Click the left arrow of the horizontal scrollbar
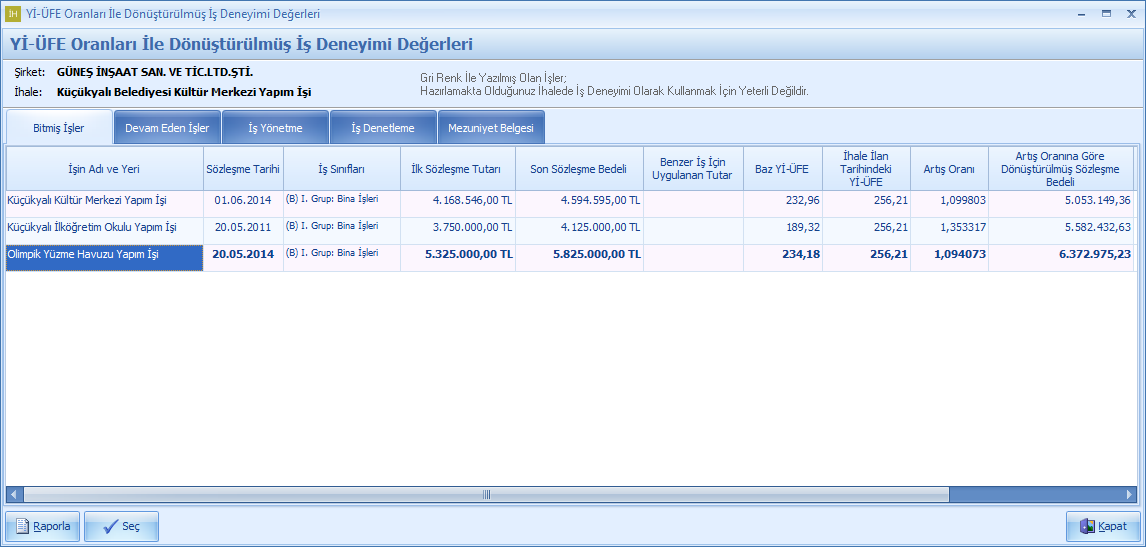The height and width of the screenshot is (547, 1146). point(14,494)
